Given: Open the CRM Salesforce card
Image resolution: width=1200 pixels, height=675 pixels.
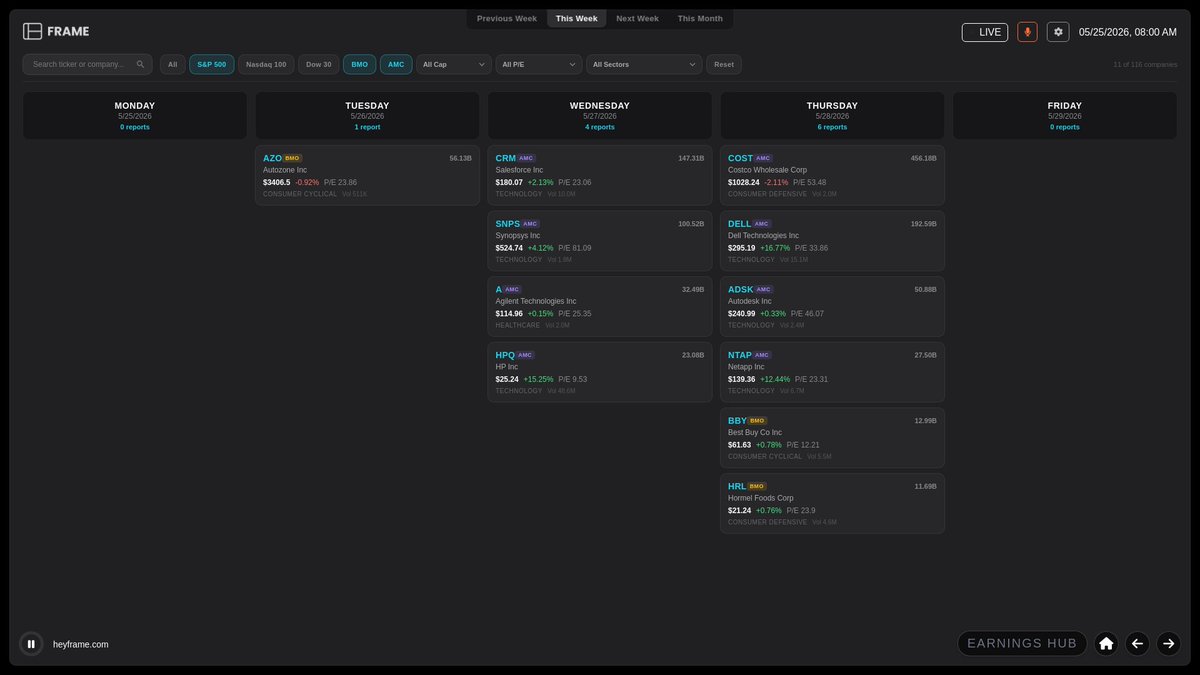Looking at the screenshot, I should click(x=600, y=175).
